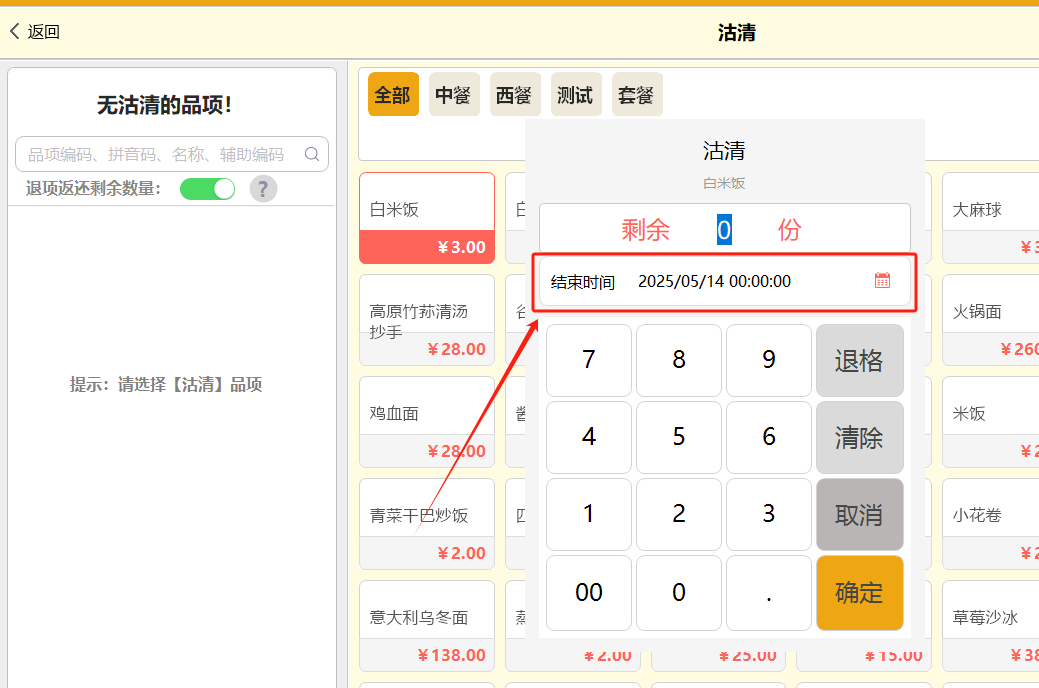1039x688 pixels.
Task: Open the 测试 category tab
Action: tap(576, 94)
